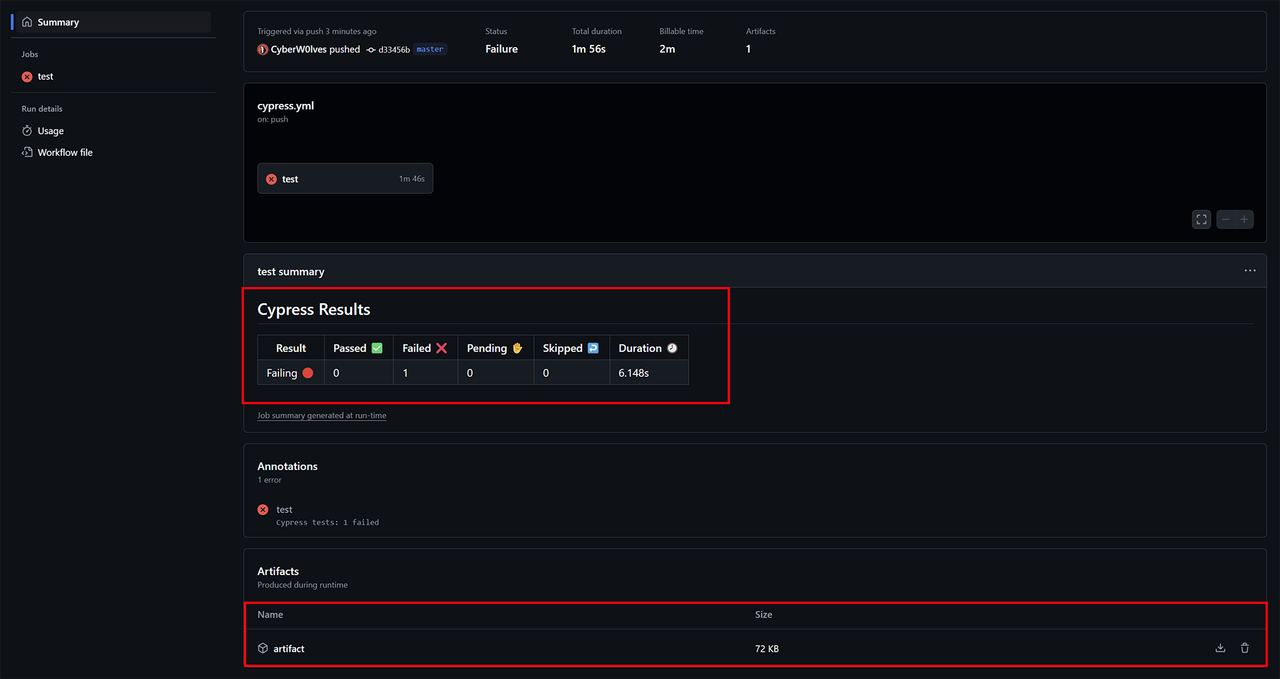This screenshot has height=679, width=1280.
Task: Click the billable time 2m value
Action: (x=667, y=49)
